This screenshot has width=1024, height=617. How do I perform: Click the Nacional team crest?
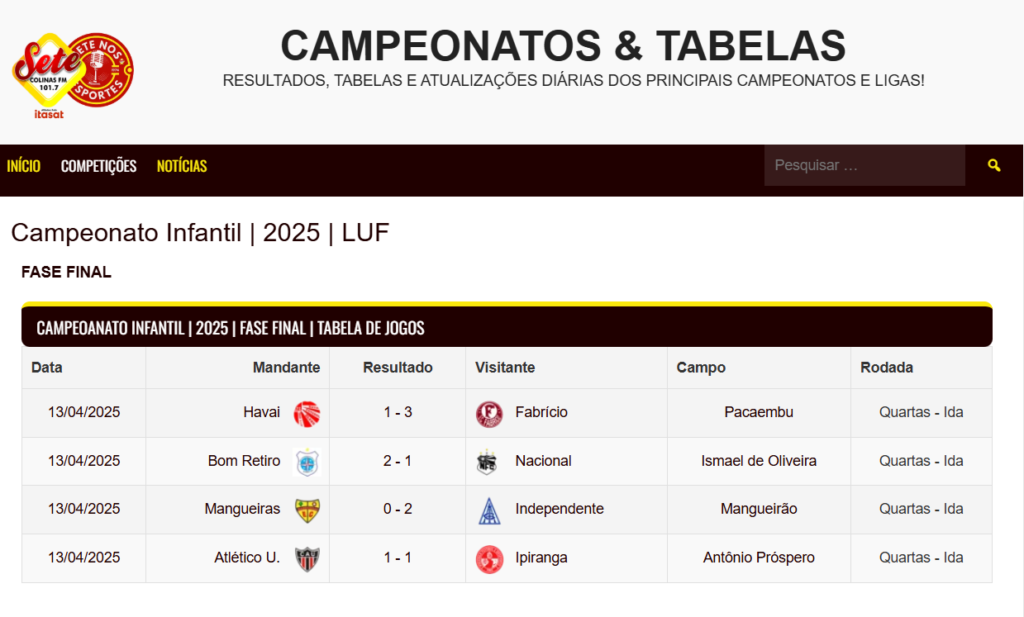tap(487, 462)
